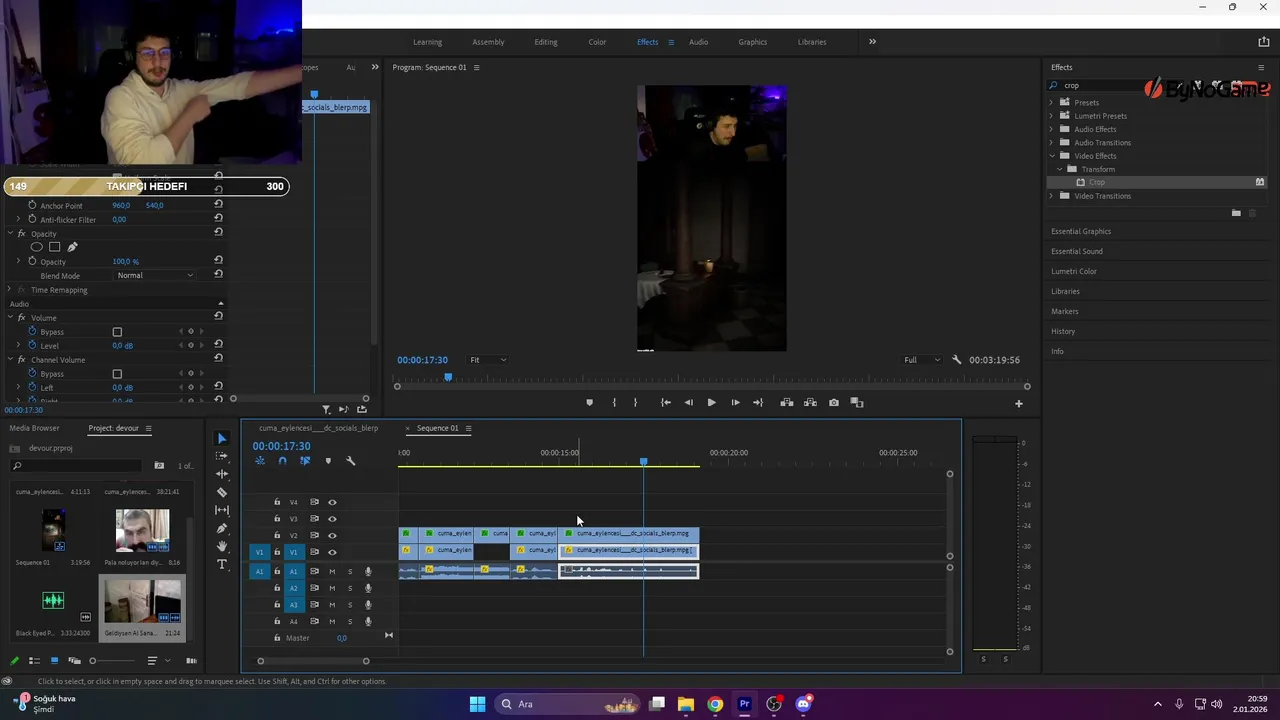Toggle V1 track output eye
Screen dimensions: 1280x720
332,552
